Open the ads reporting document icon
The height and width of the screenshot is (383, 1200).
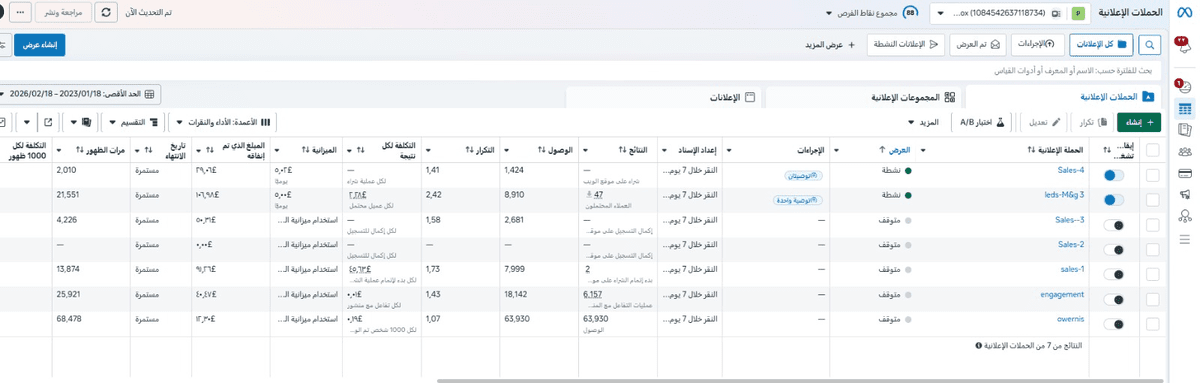1185,130
